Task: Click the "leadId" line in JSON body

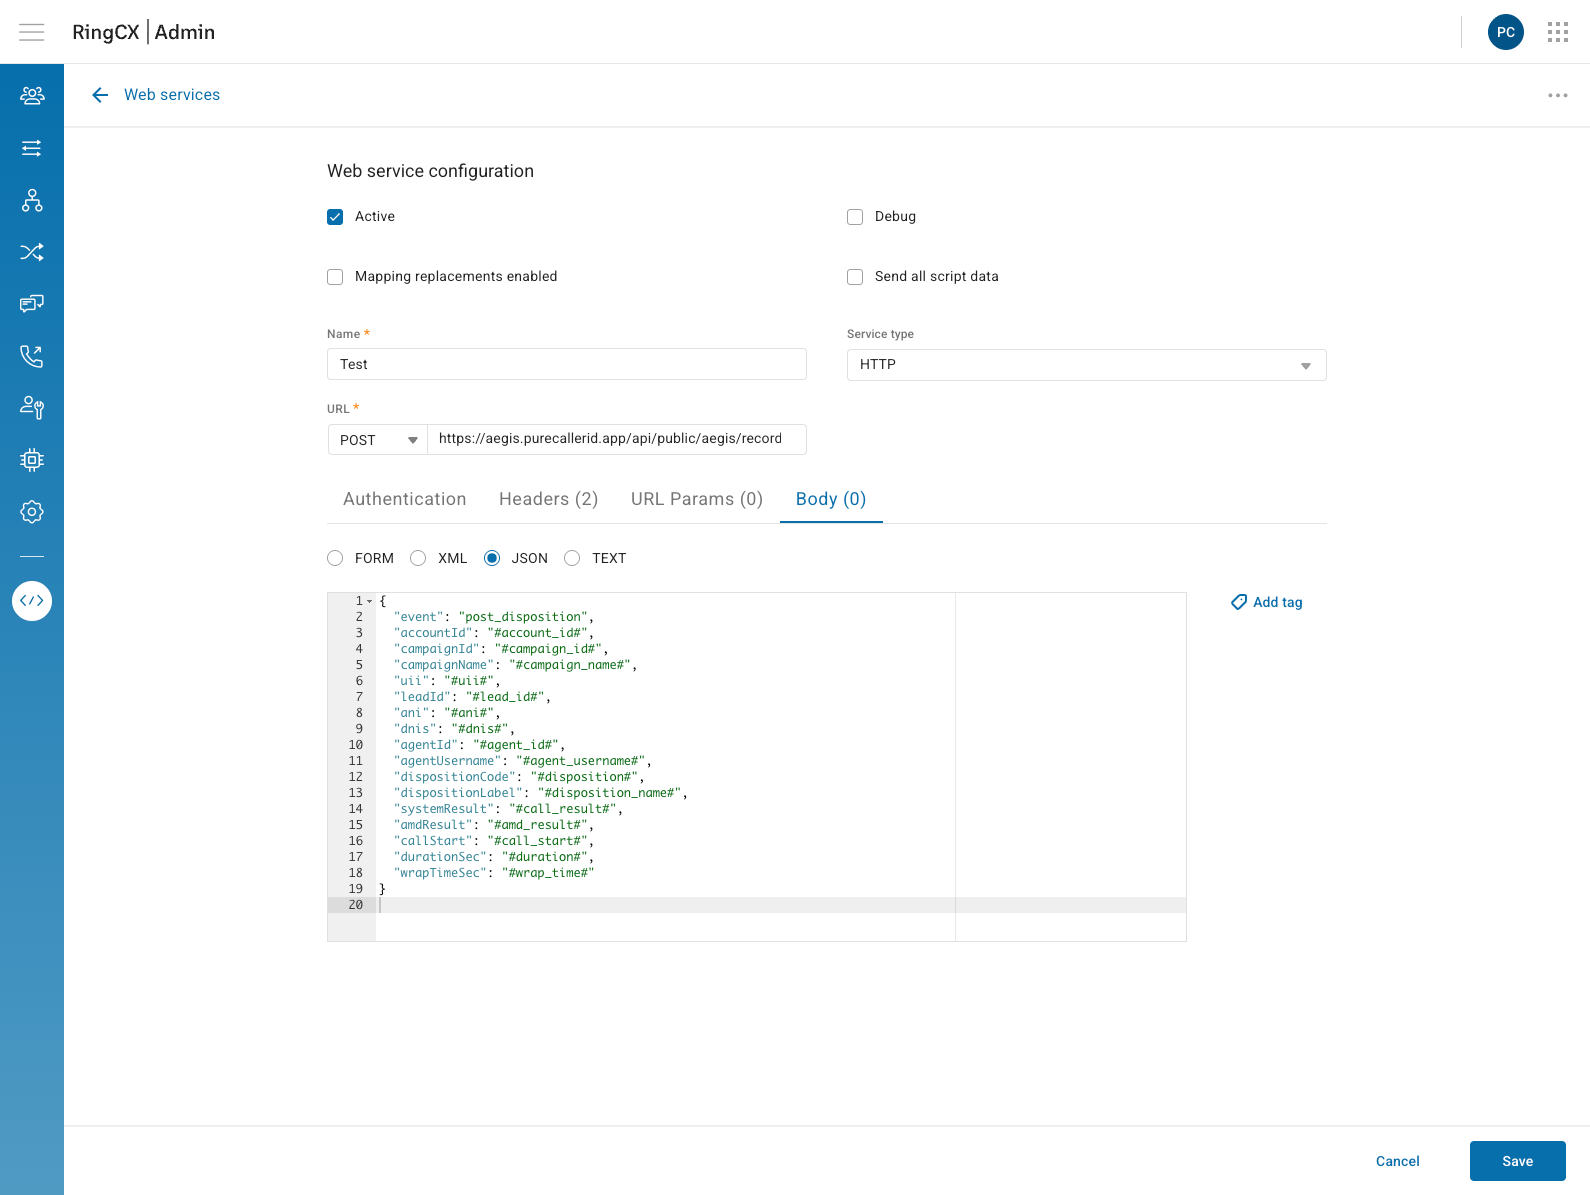Action: pos(473,697)
